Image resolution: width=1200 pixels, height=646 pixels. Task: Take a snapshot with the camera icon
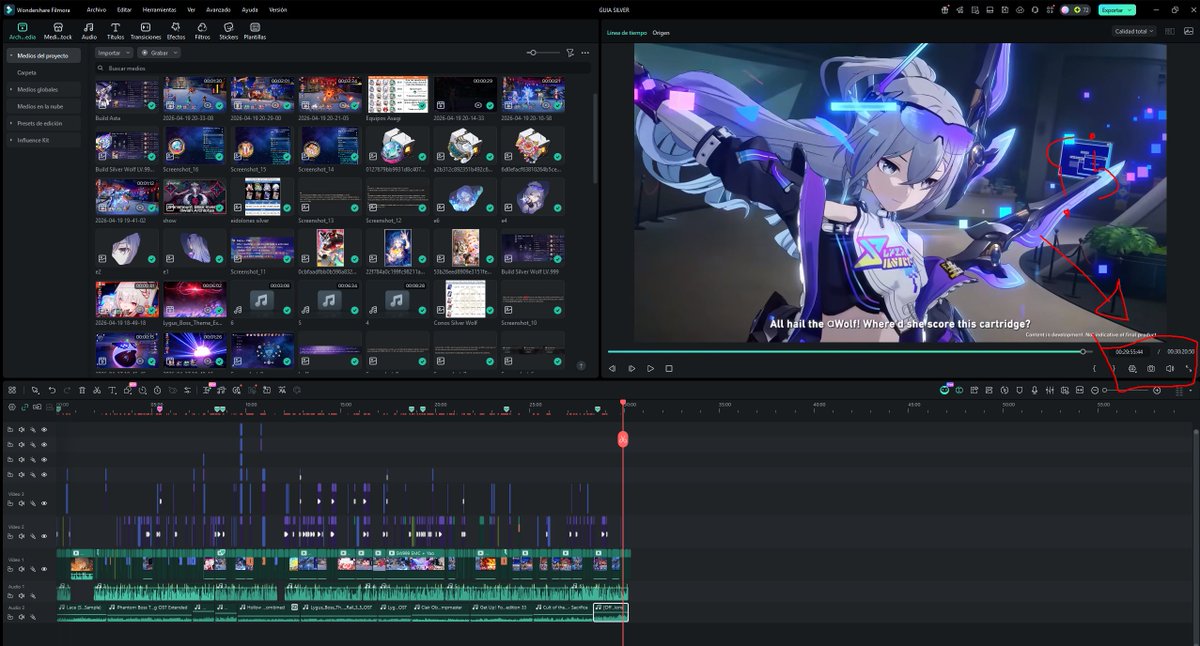[1151, 368]
